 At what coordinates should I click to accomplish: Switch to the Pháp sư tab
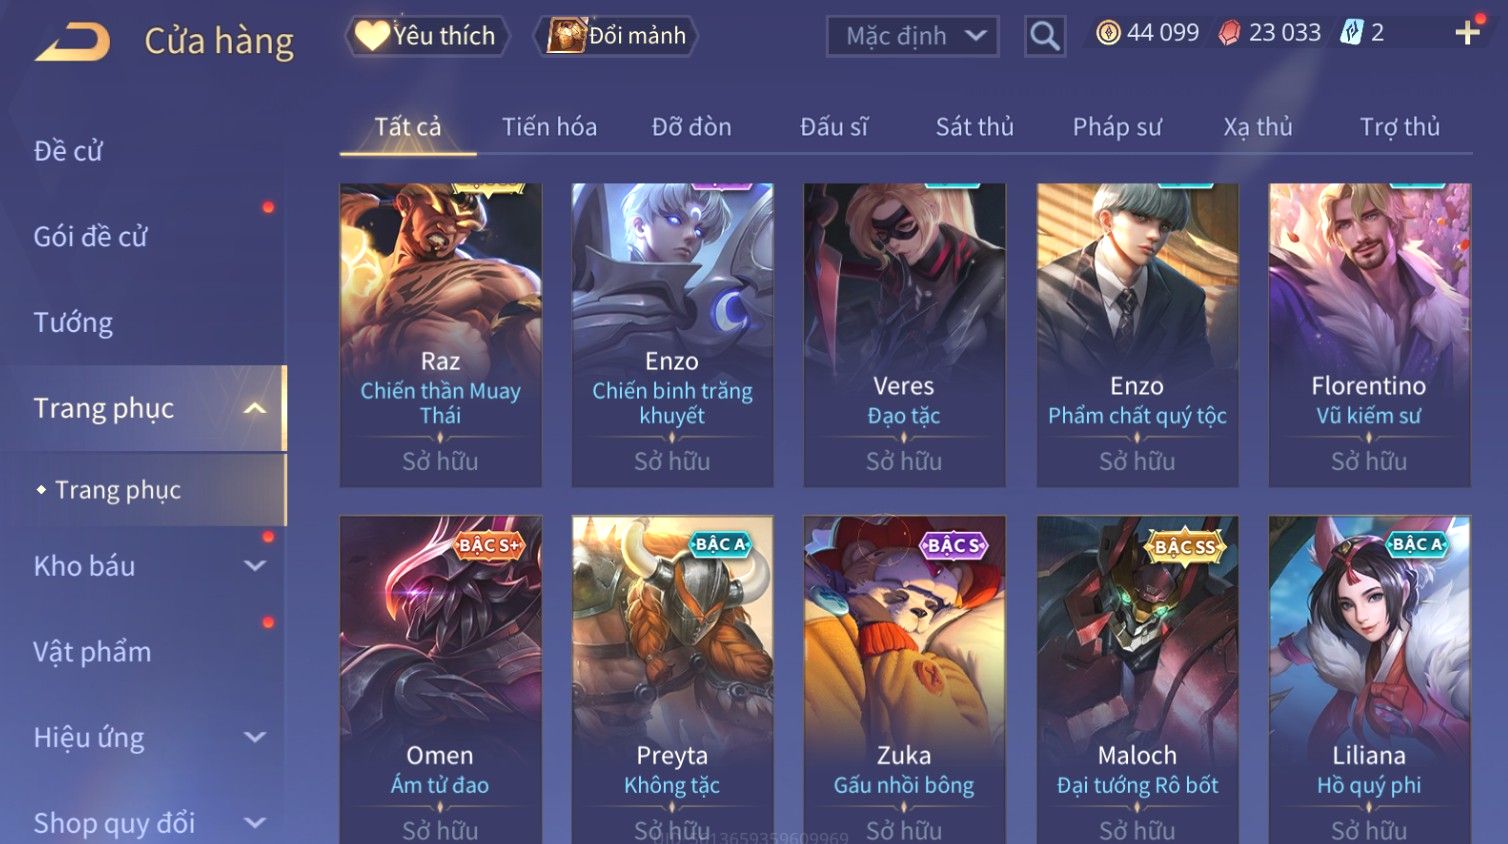pos(1117,127)
